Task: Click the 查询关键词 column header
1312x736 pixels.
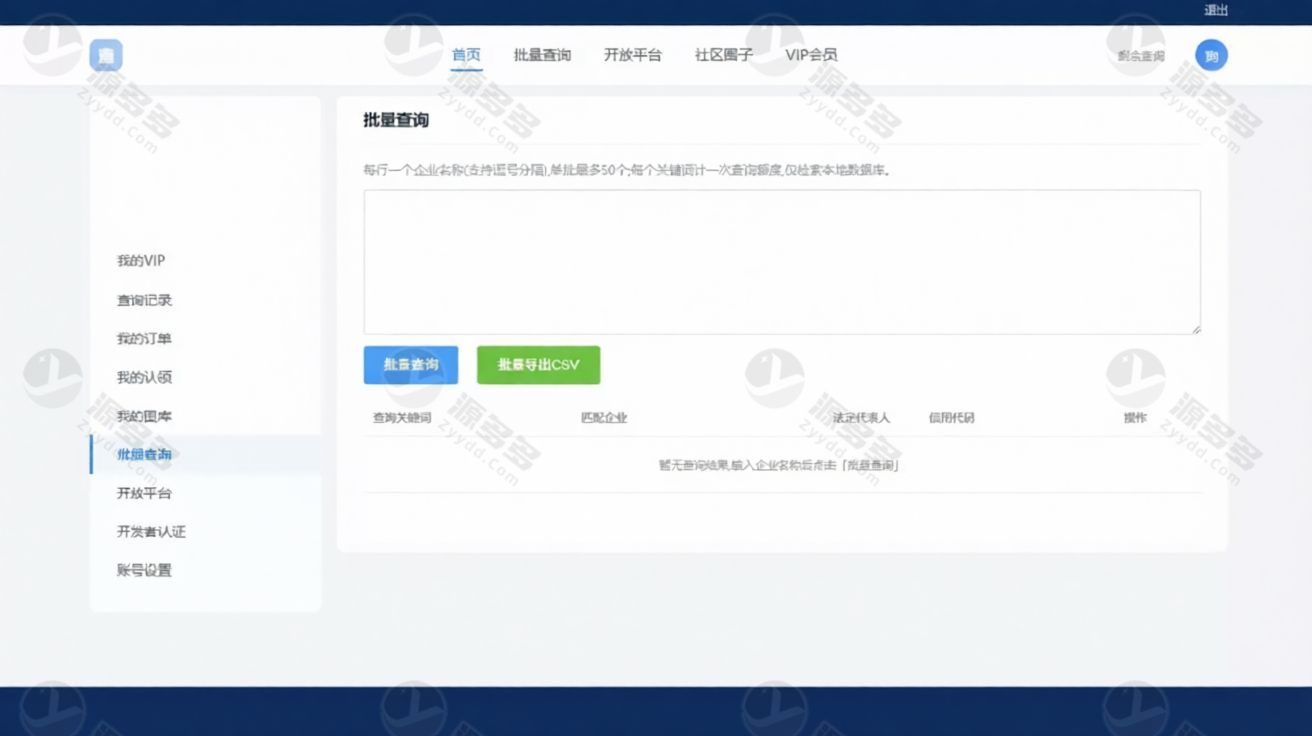Action: 402,417
